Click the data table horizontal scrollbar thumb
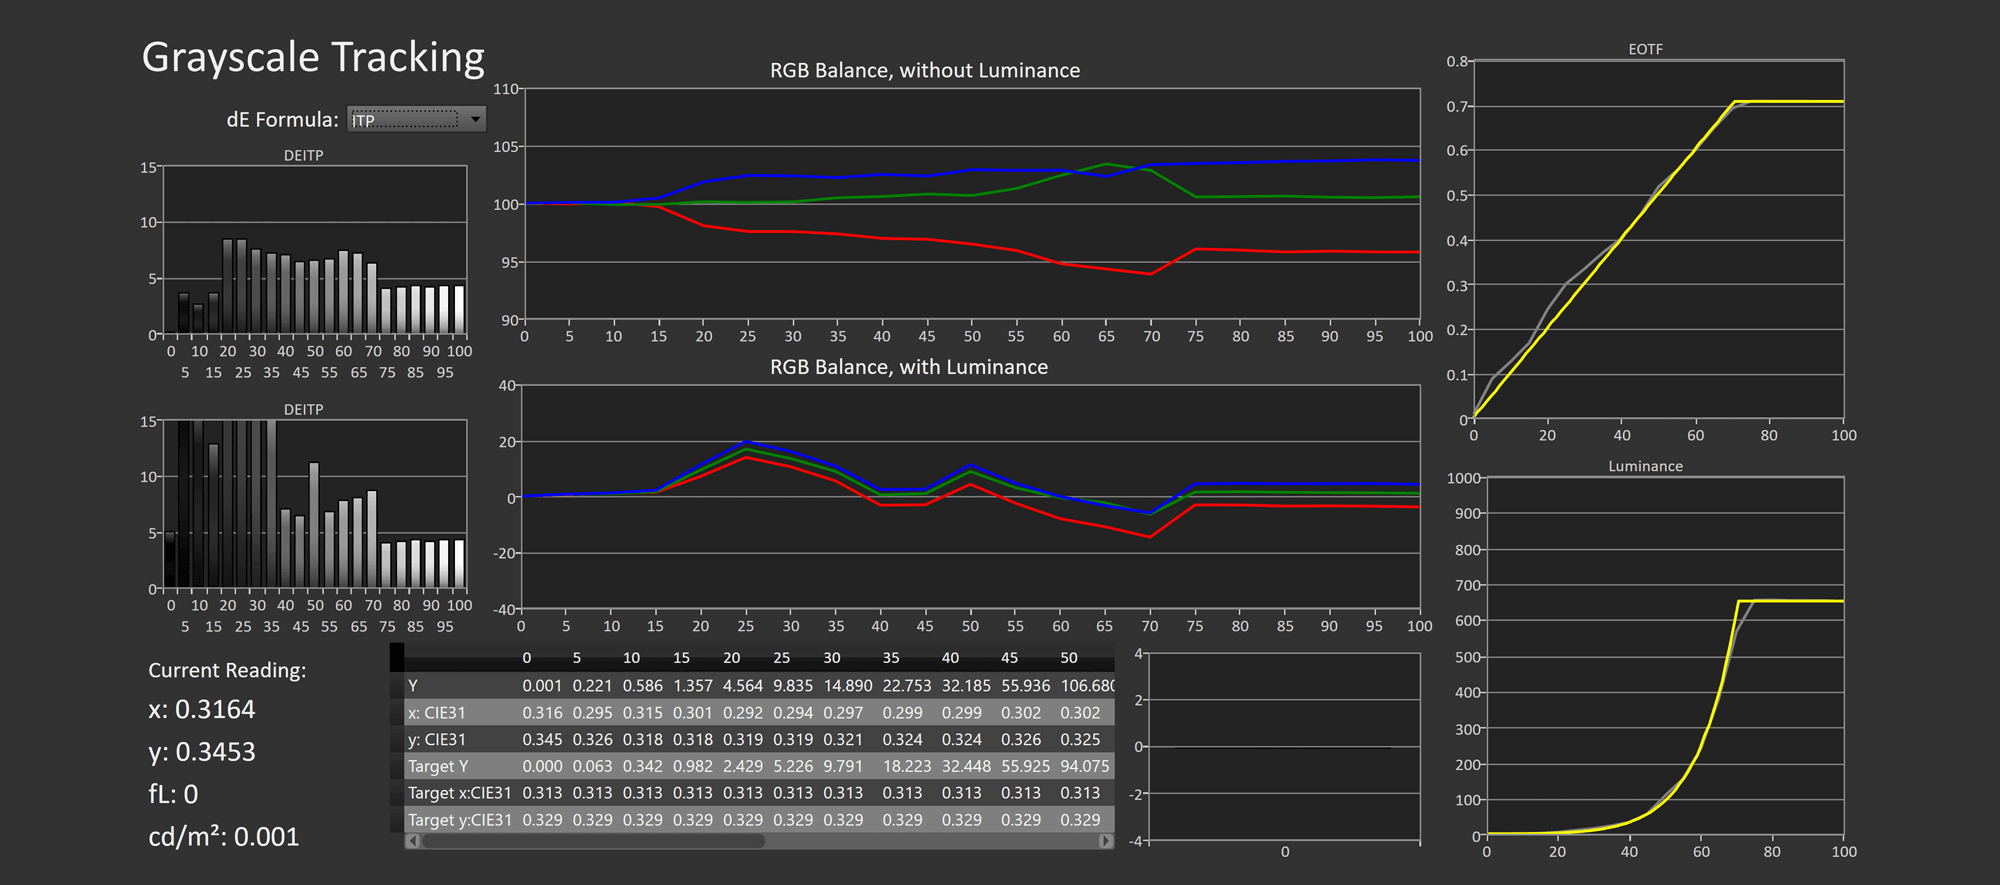Viewport: 2000px width, 885px height. (593, 842)
